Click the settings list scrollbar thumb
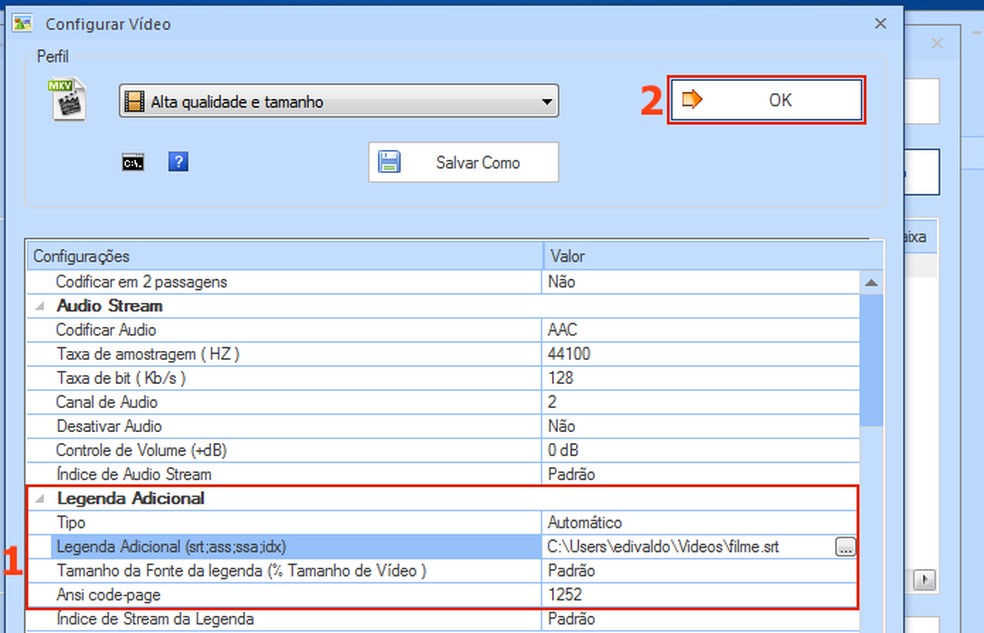984x633 pixels. [871, 360]
